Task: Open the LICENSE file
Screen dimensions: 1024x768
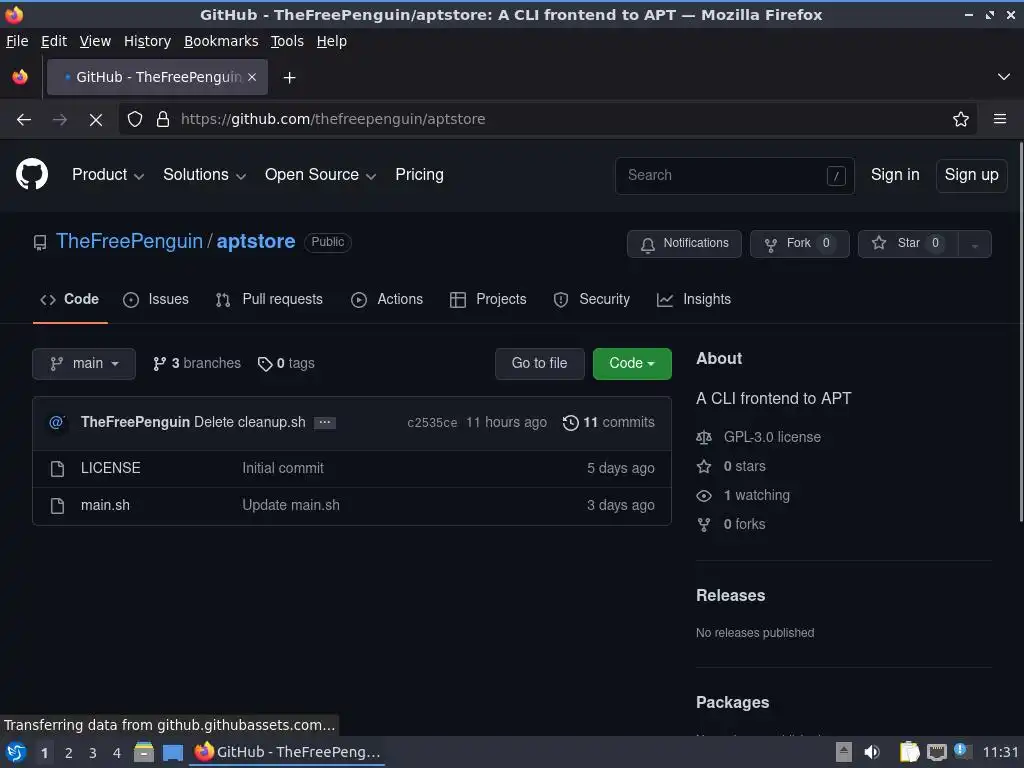Action: pyautogui.click(x=110, y=468)
